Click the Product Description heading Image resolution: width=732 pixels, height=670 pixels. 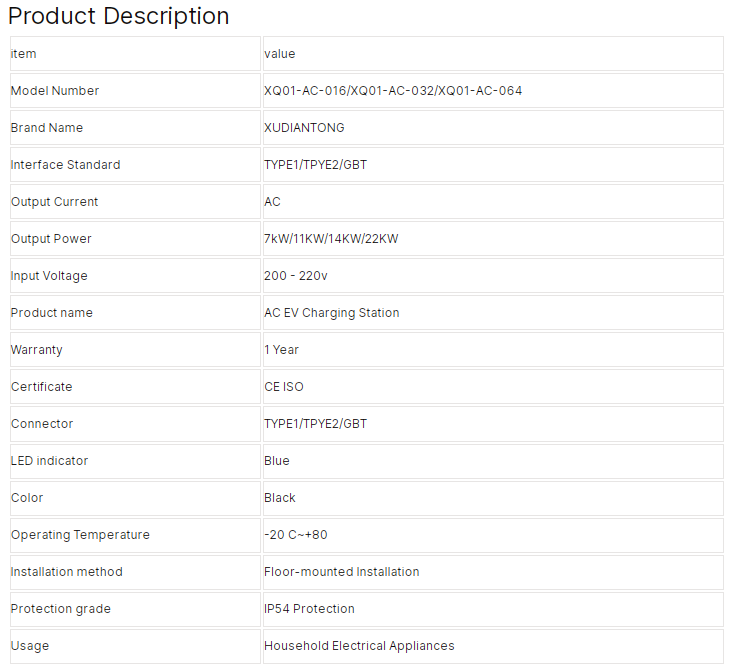click(x=119, y=16)
